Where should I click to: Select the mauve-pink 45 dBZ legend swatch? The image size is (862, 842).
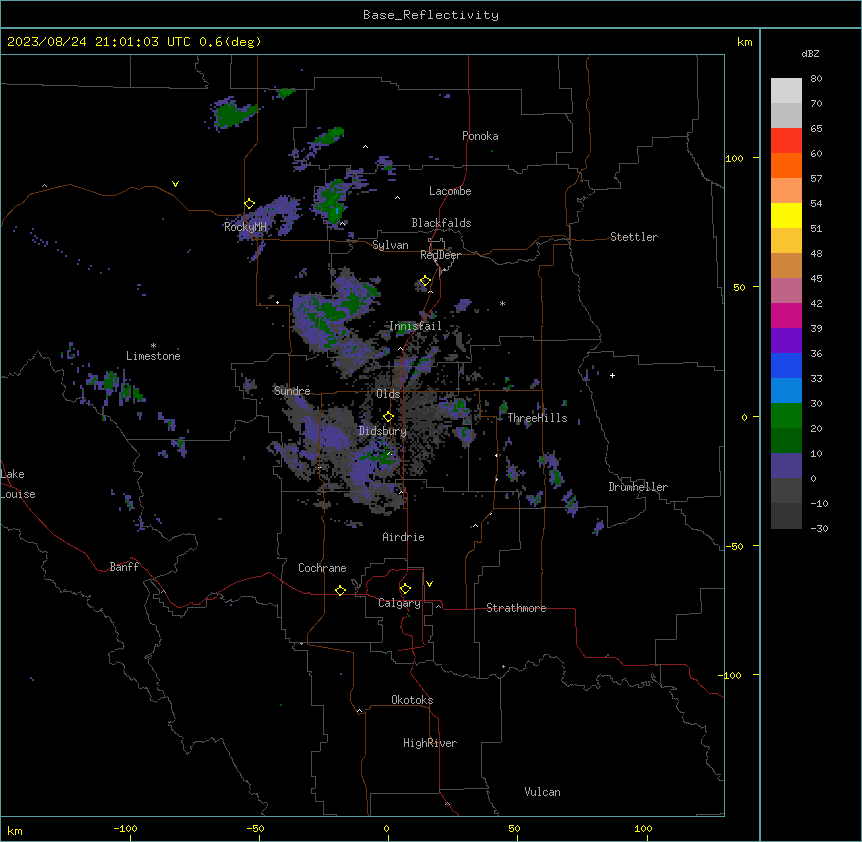[x=786, y=290]
